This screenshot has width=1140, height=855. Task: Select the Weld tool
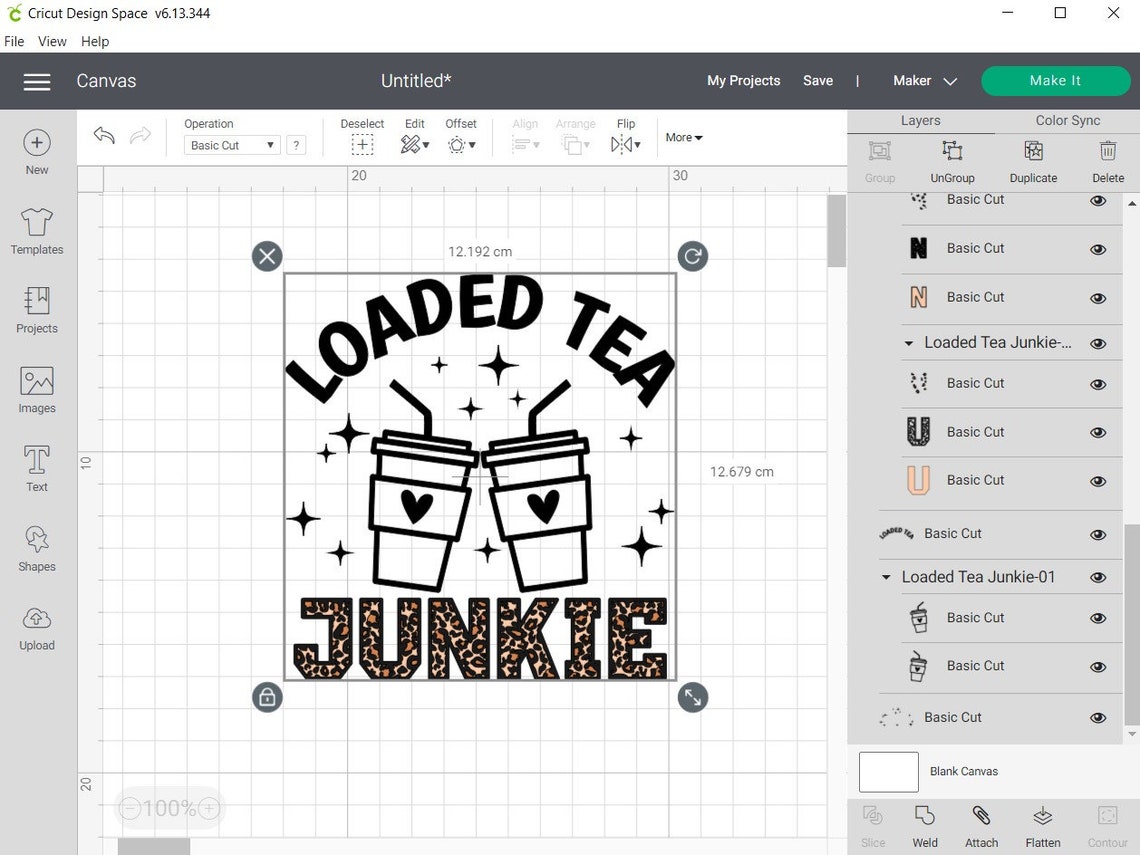pos(924,822)
